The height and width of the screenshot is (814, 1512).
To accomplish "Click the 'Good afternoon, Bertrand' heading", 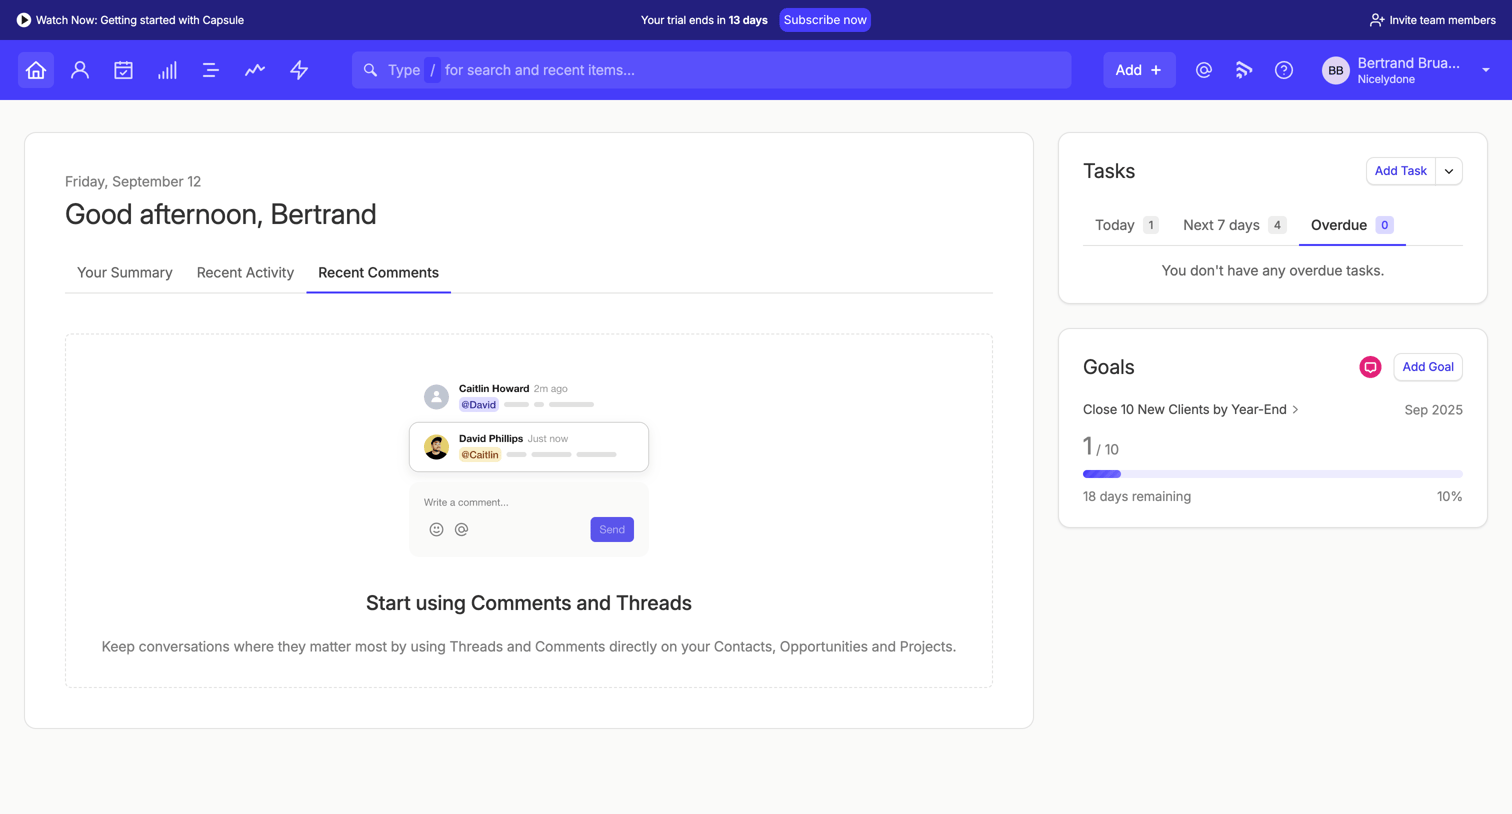I will 221,214.
